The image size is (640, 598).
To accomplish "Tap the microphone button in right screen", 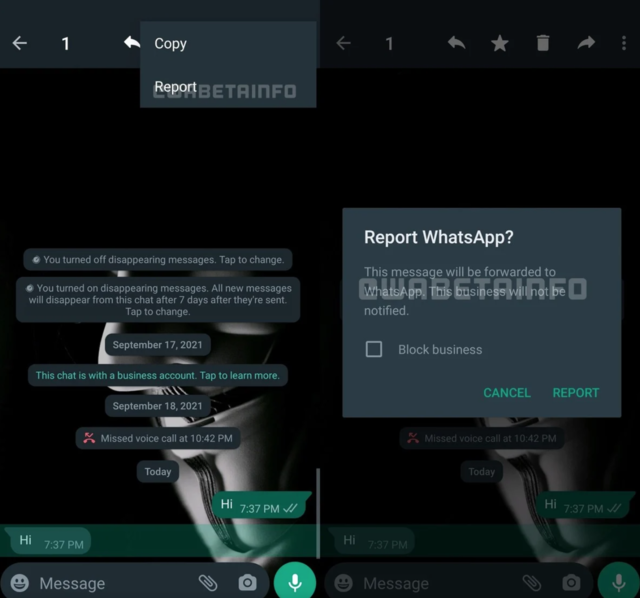I will (618, 581).
